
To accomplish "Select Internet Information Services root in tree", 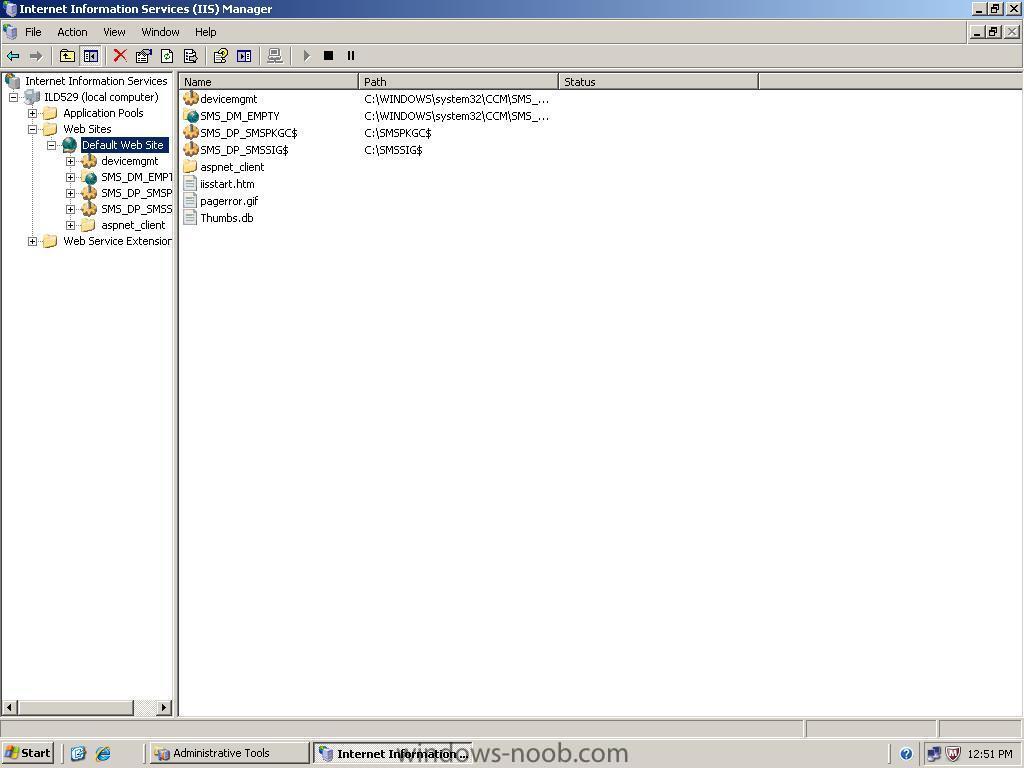I will [x=96, y=81].
